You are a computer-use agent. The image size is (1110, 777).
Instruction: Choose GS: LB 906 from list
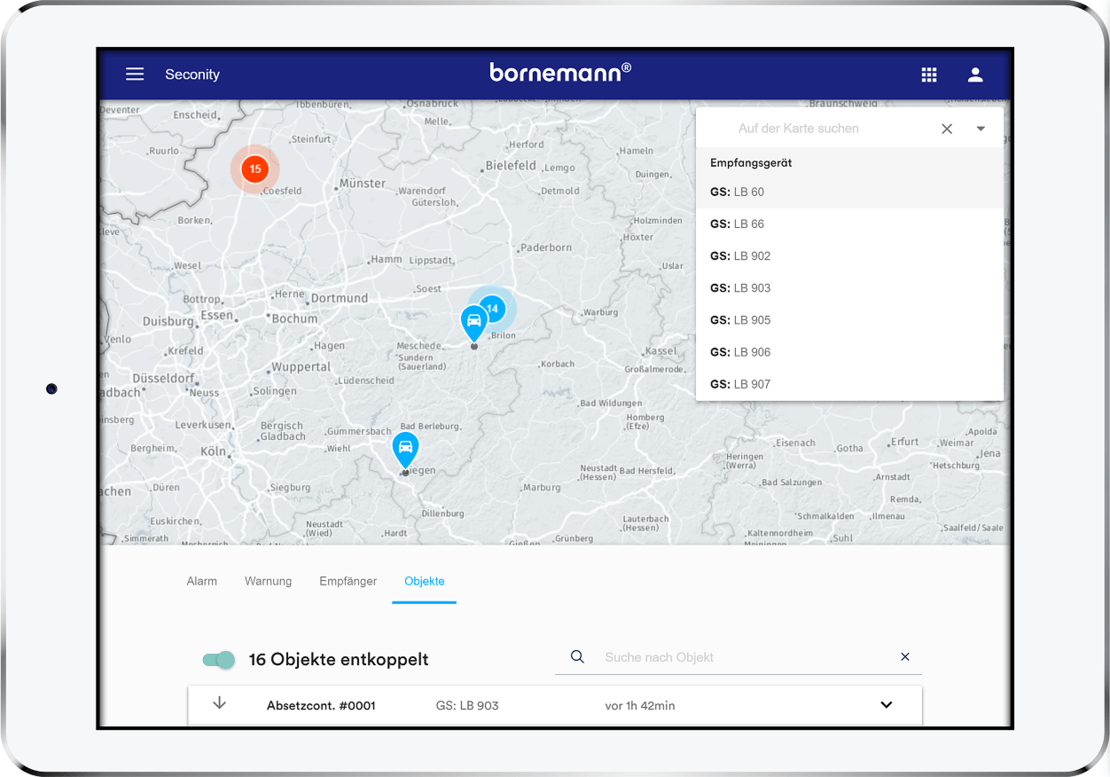[x=849, y=352]
